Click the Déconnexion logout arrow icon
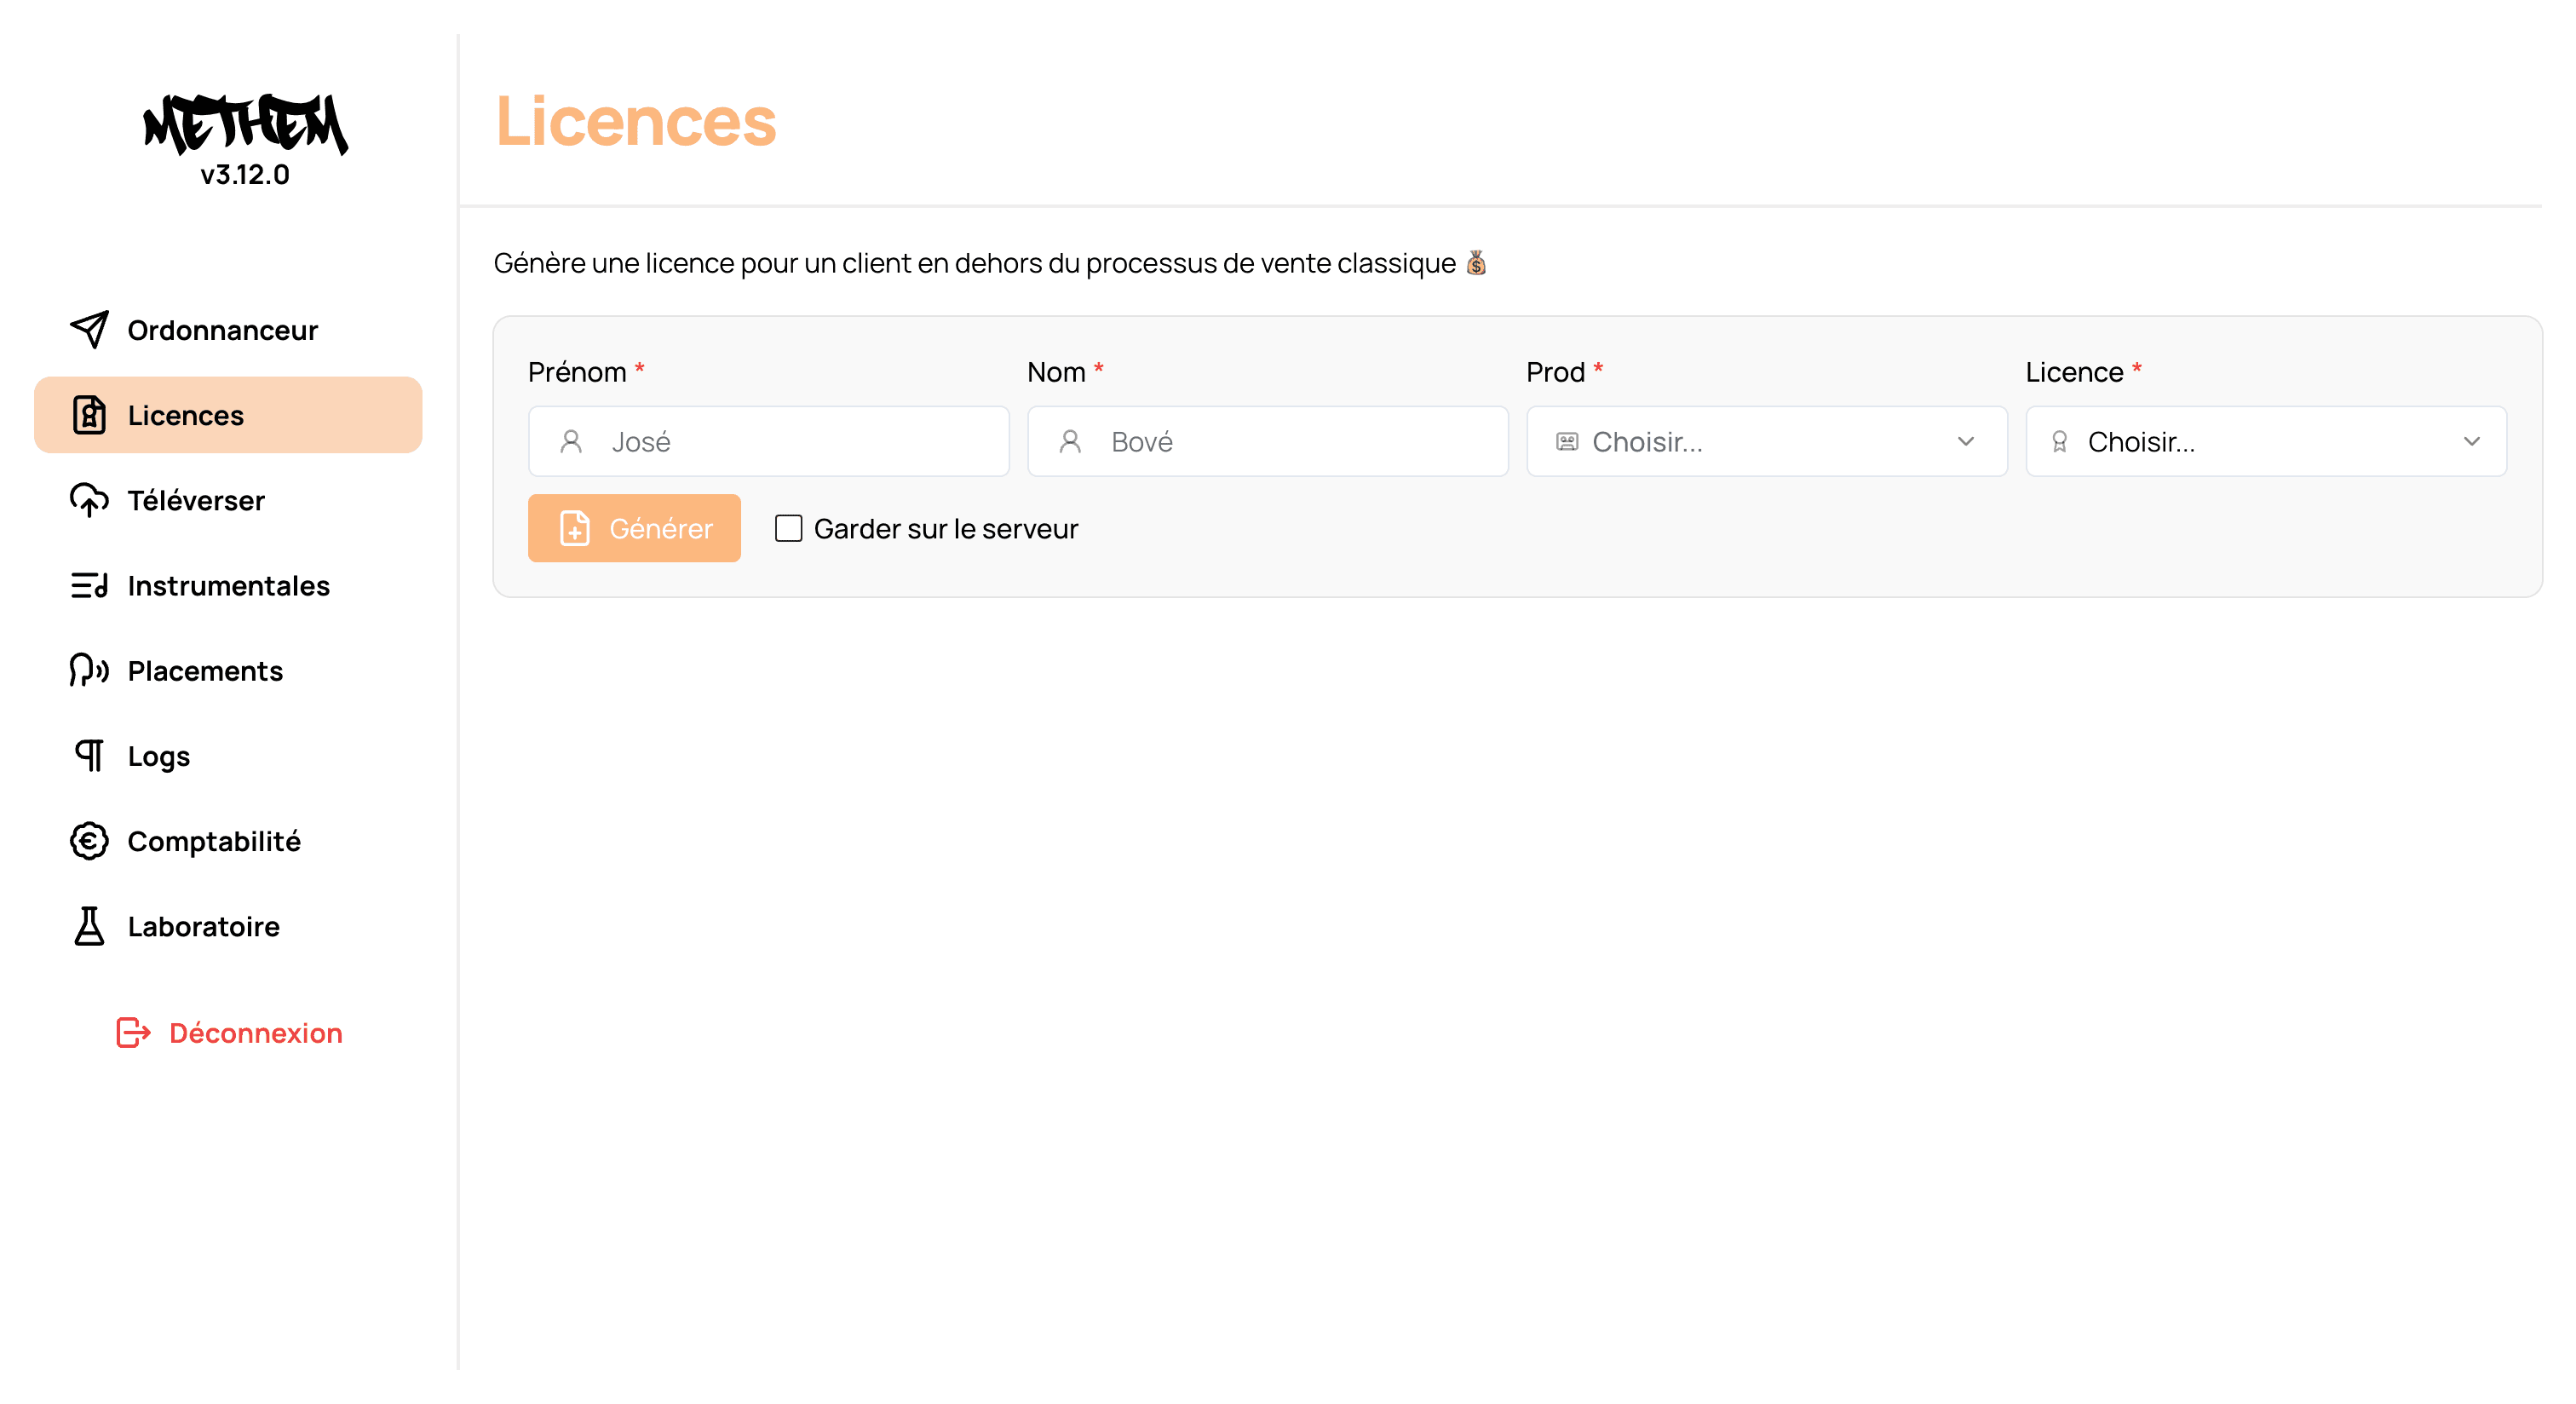 click(x=133, y=1033)
